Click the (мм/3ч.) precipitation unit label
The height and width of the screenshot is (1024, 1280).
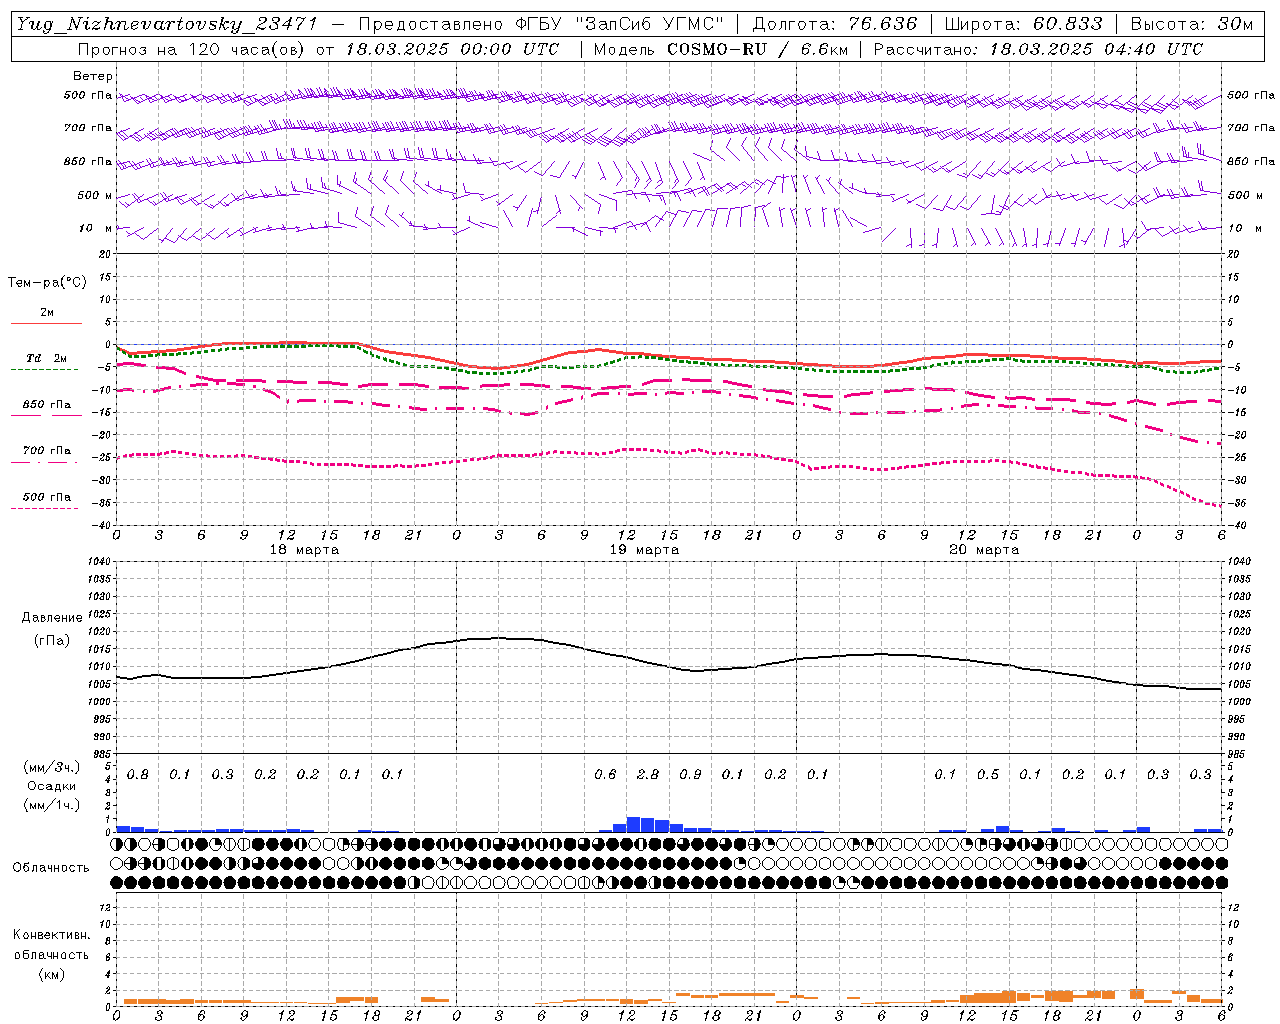click(x=52, y=767)
